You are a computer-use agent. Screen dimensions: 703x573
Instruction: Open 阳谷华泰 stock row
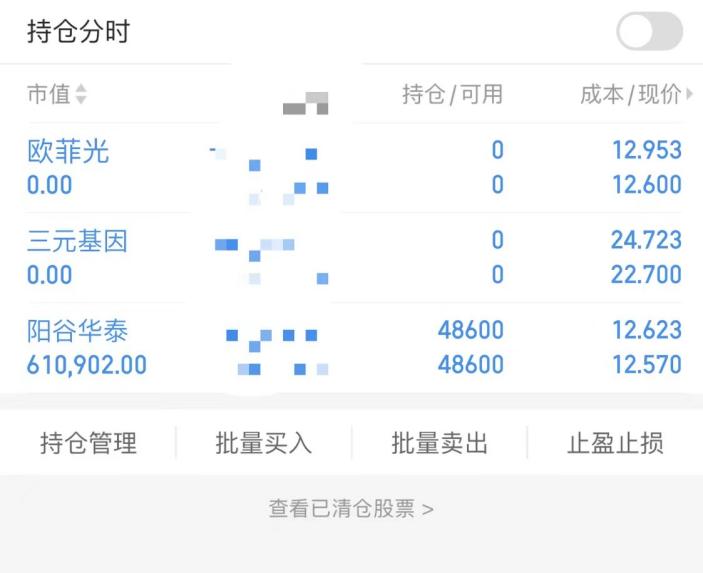(354, 347)
